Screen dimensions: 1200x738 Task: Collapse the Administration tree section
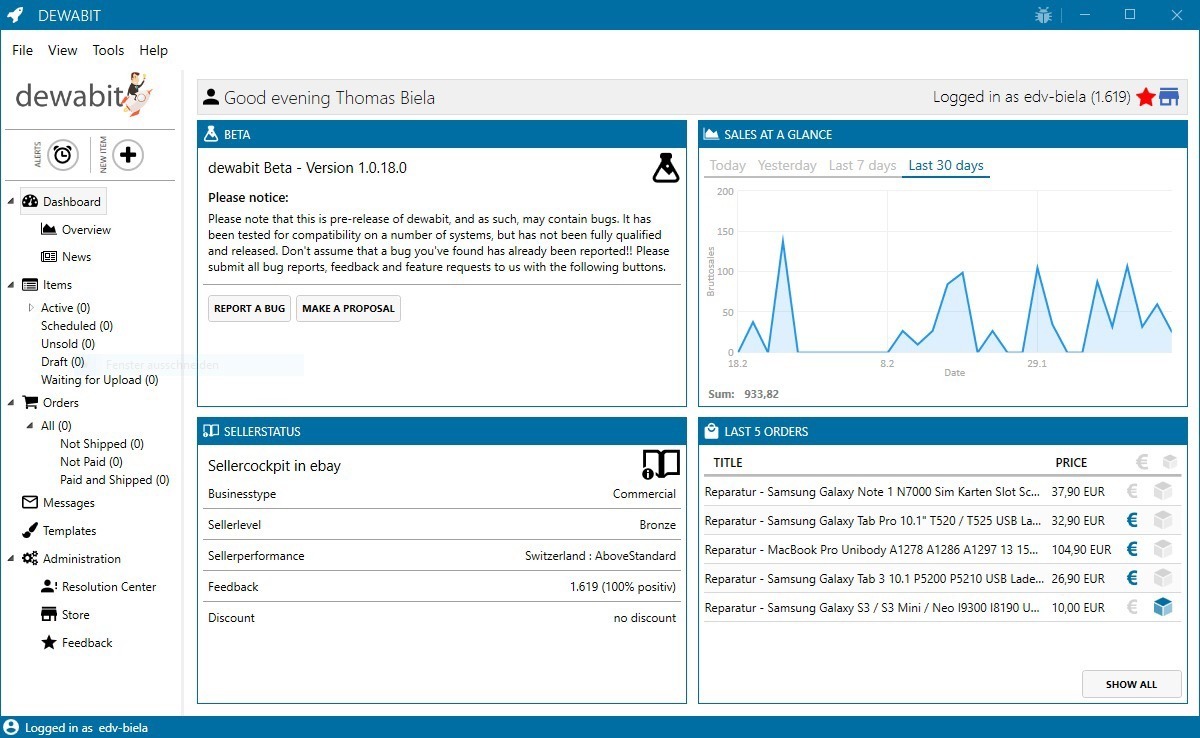(11, 559)
